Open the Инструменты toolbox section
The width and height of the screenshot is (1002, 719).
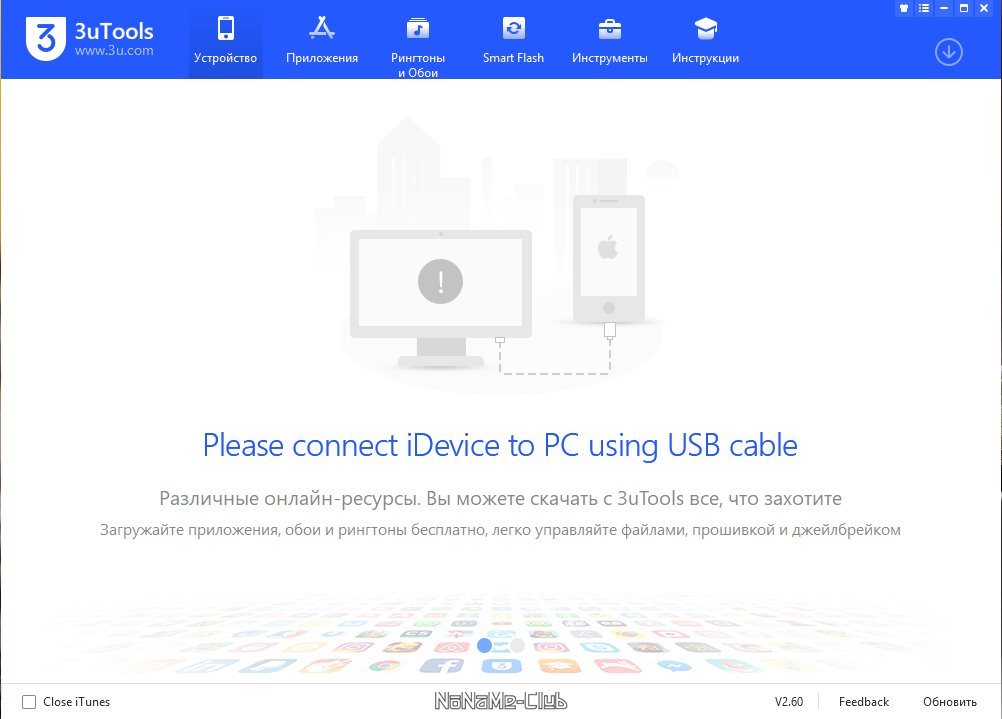pos(610,41)
